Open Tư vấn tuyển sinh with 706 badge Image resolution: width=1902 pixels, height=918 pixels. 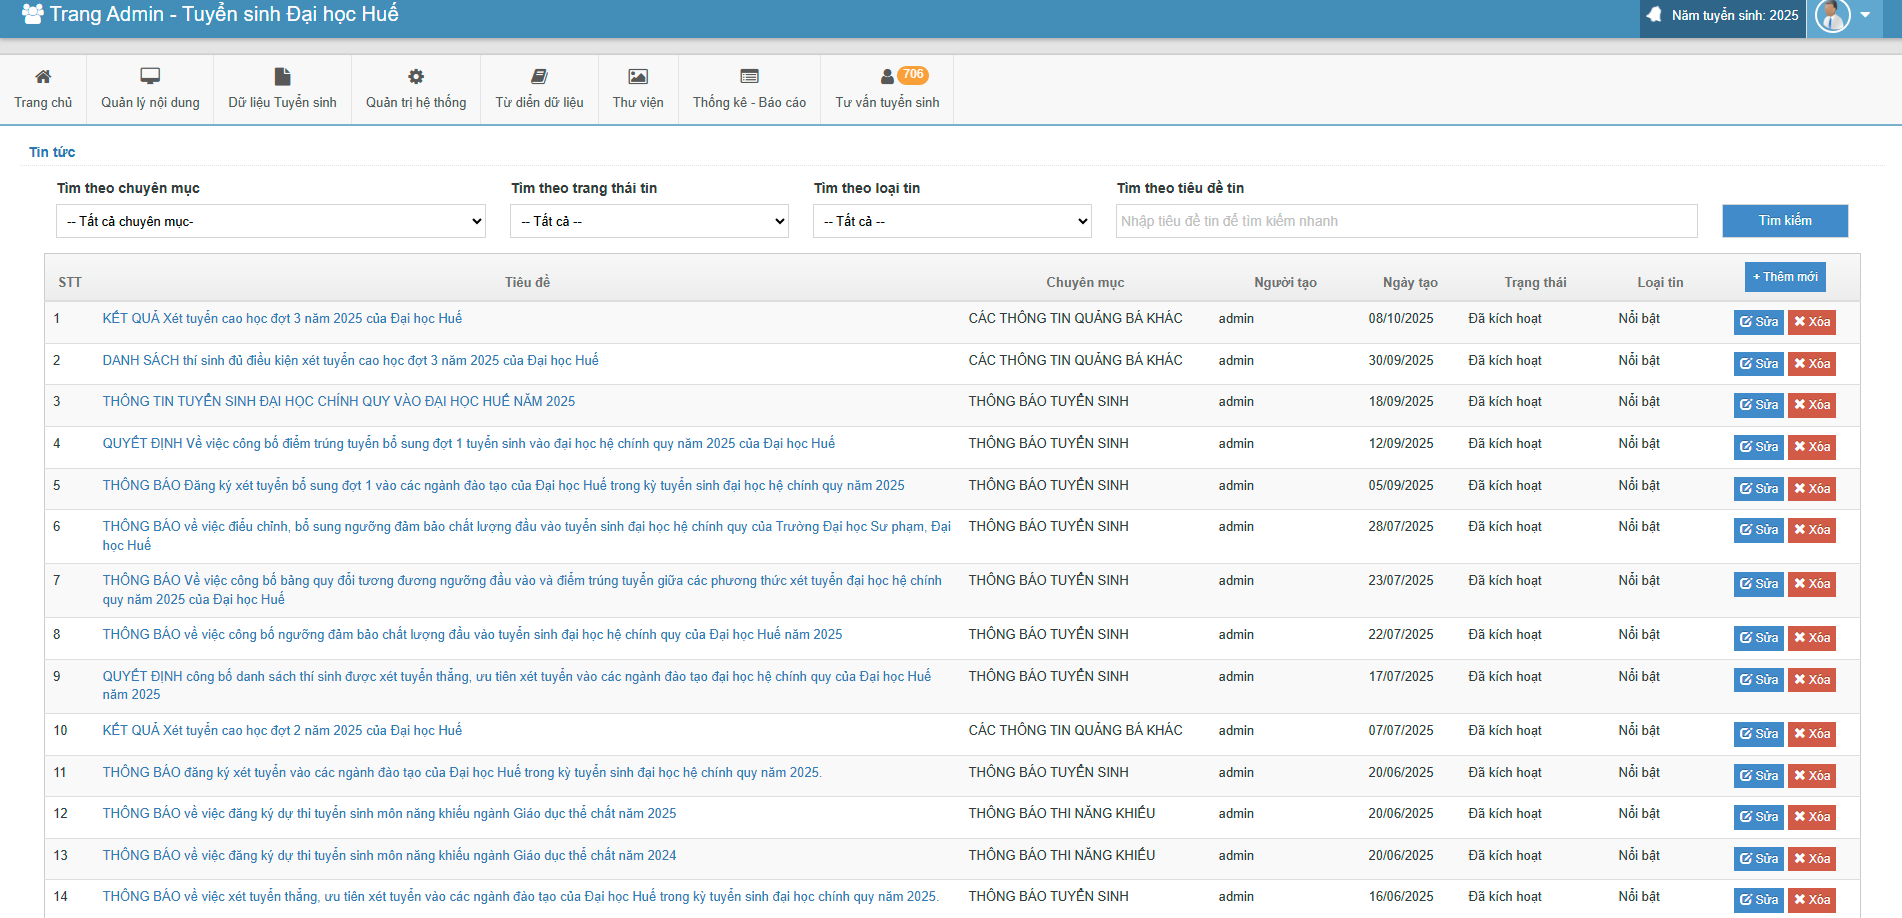(888, 77)
